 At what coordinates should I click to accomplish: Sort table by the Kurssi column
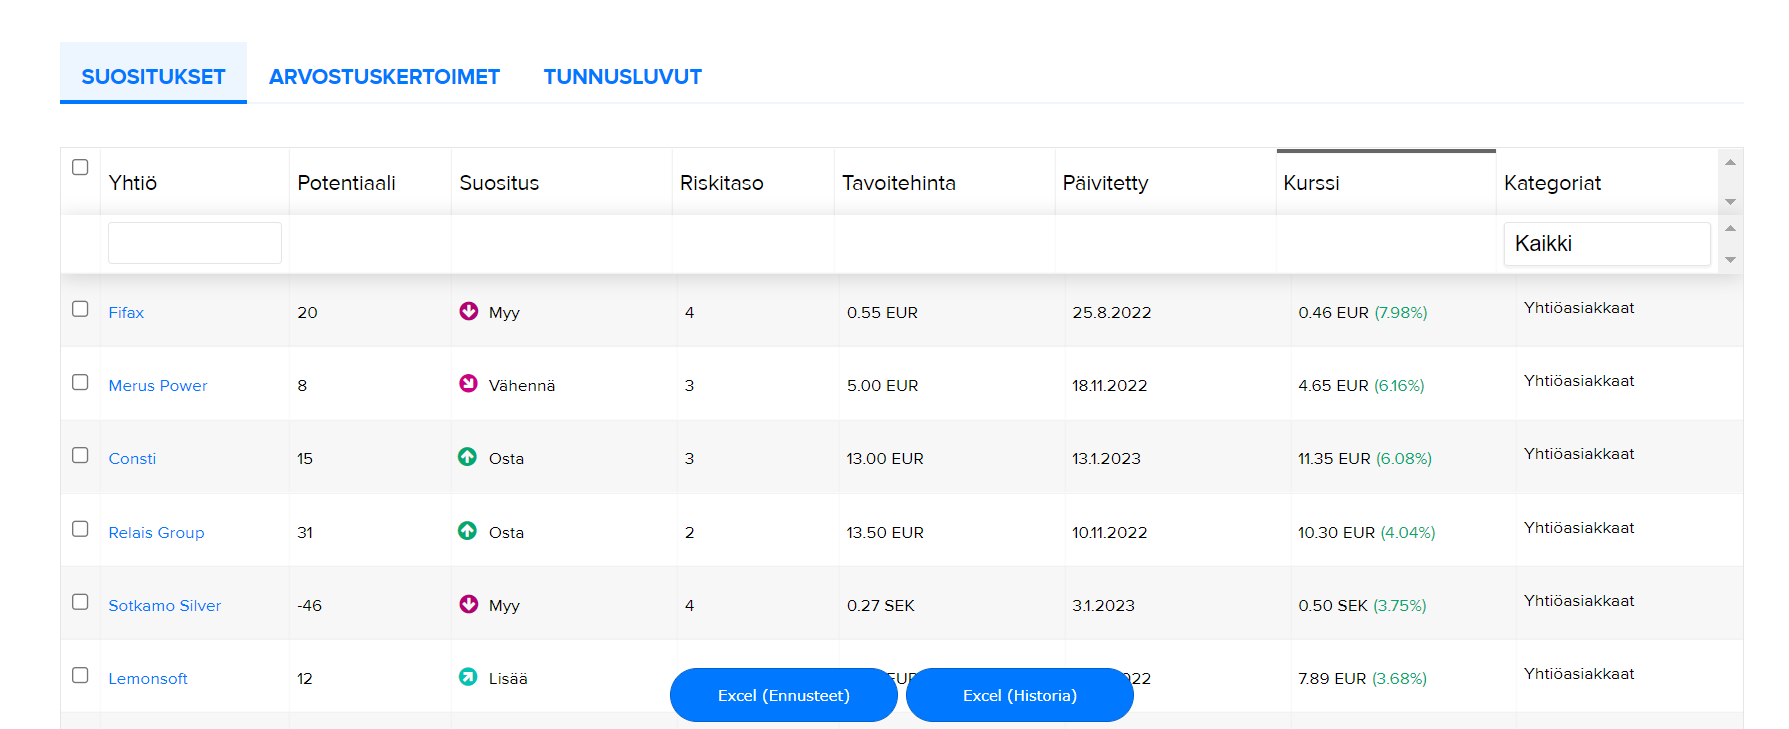1311,183
